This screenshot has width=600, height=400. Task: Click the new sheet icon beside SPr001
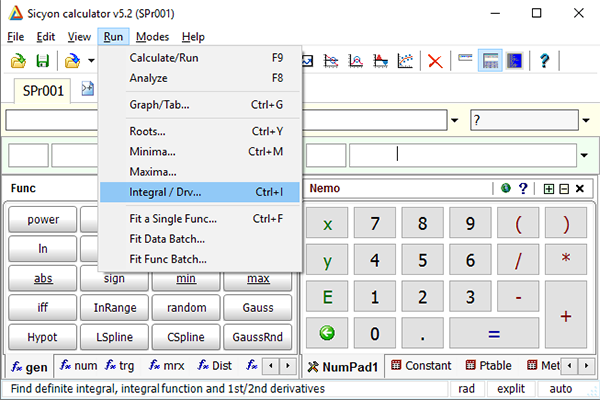click(x=88, y=88)
